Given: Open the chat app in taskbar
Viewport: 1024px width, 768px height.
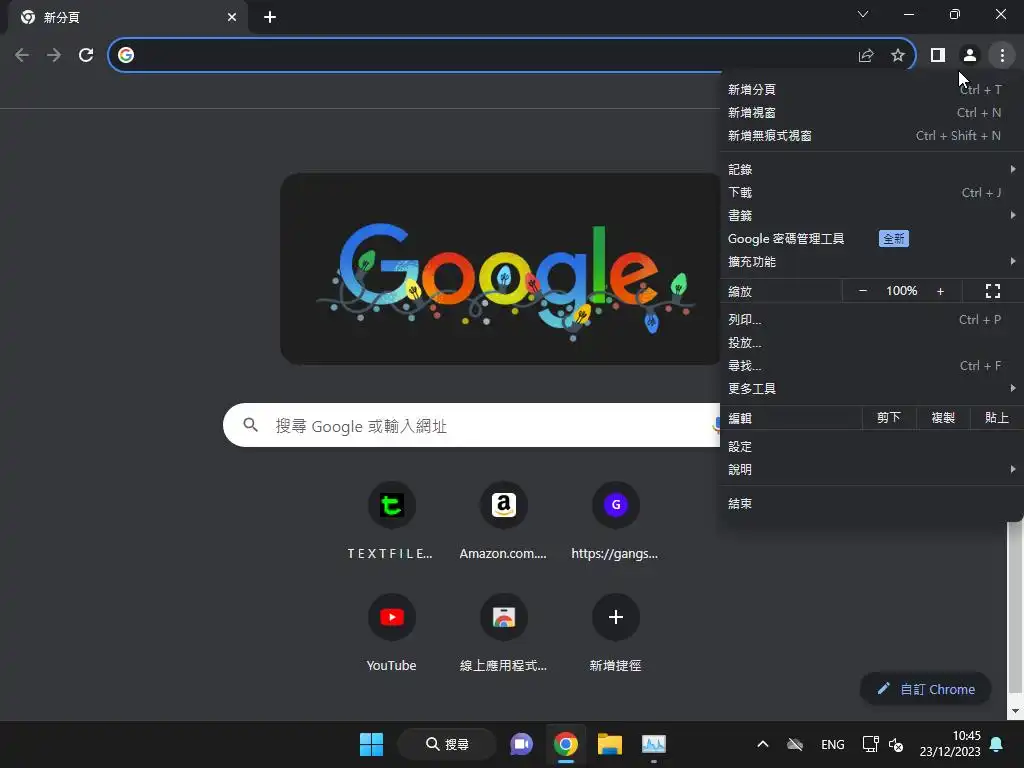Looking at the screenshot, I should (521, 744).
